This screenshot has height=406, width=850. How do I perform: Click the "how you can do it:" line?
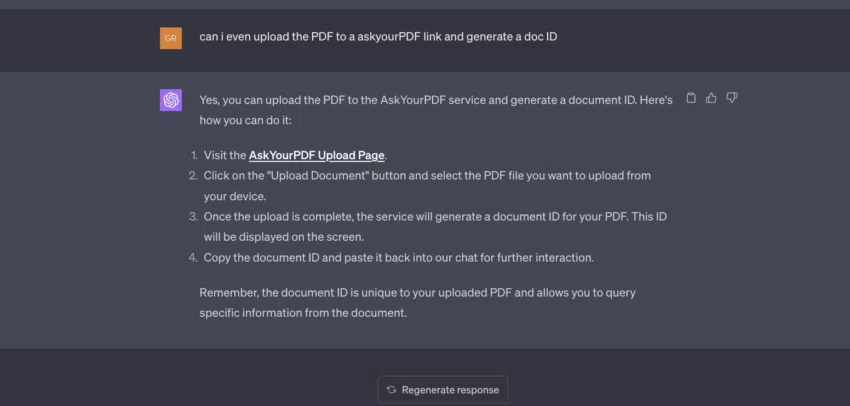[246, 120]
